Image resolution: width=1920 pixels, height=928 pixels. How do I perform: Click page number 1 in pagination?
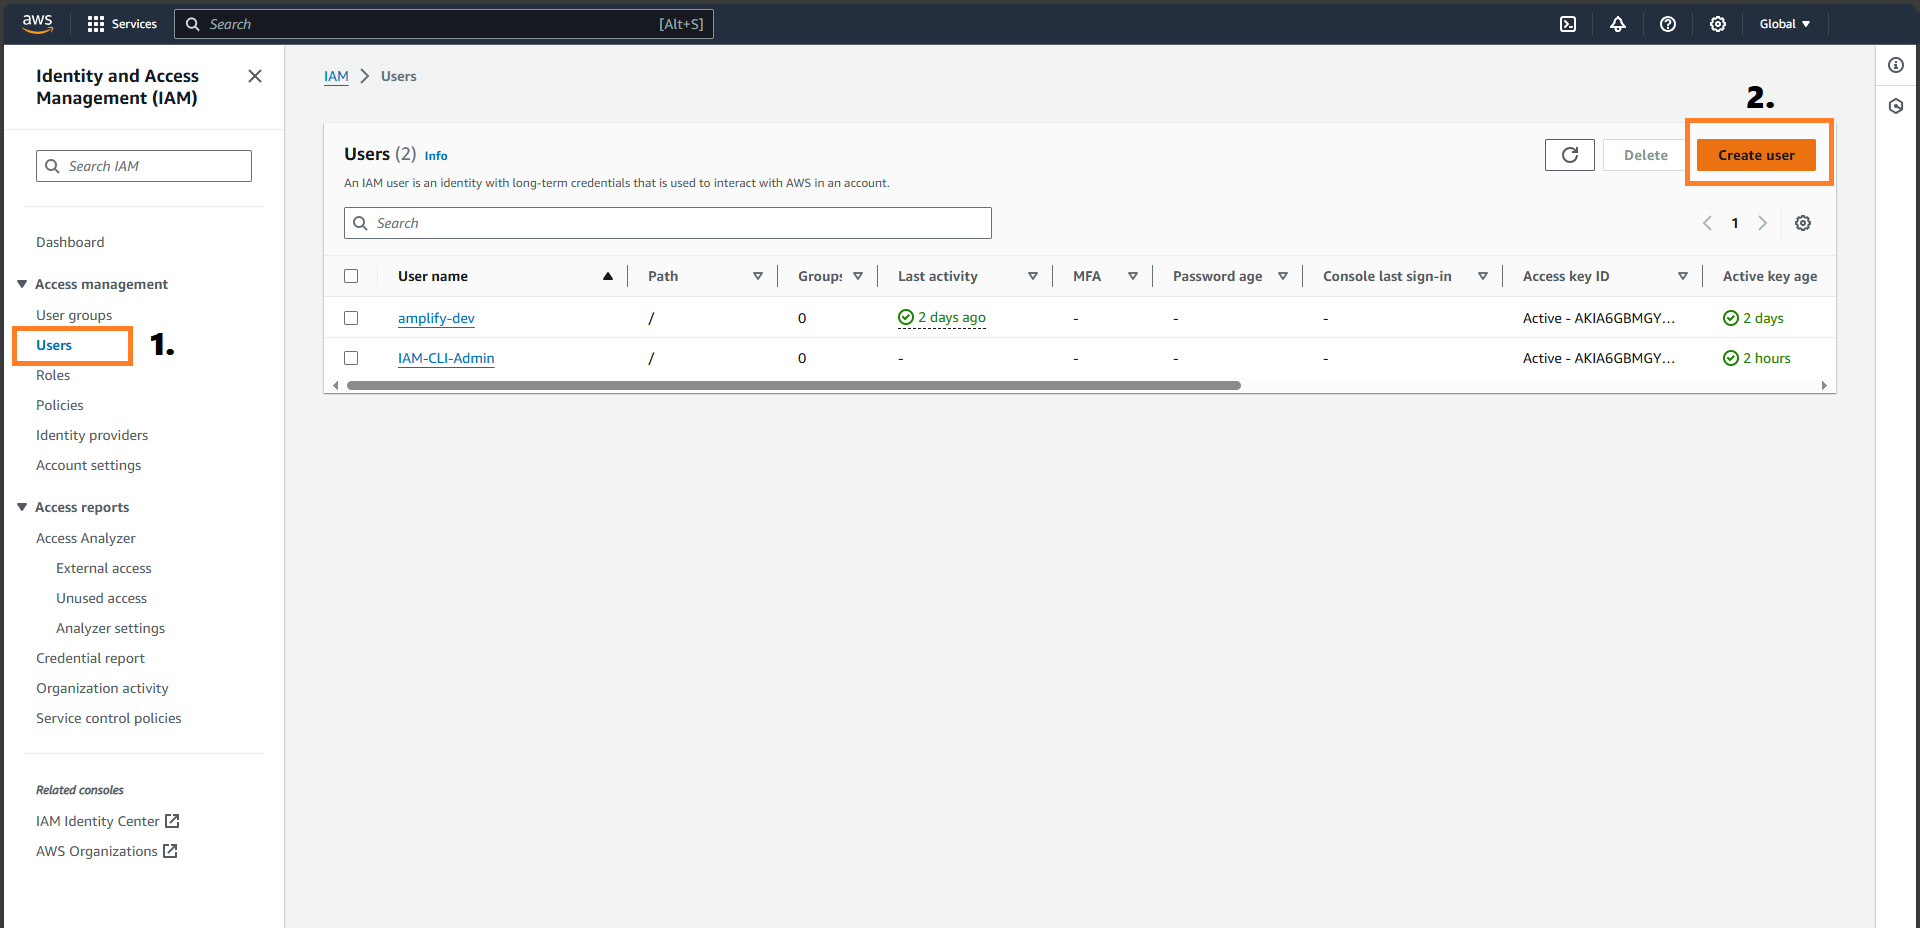coord(1735,223)
